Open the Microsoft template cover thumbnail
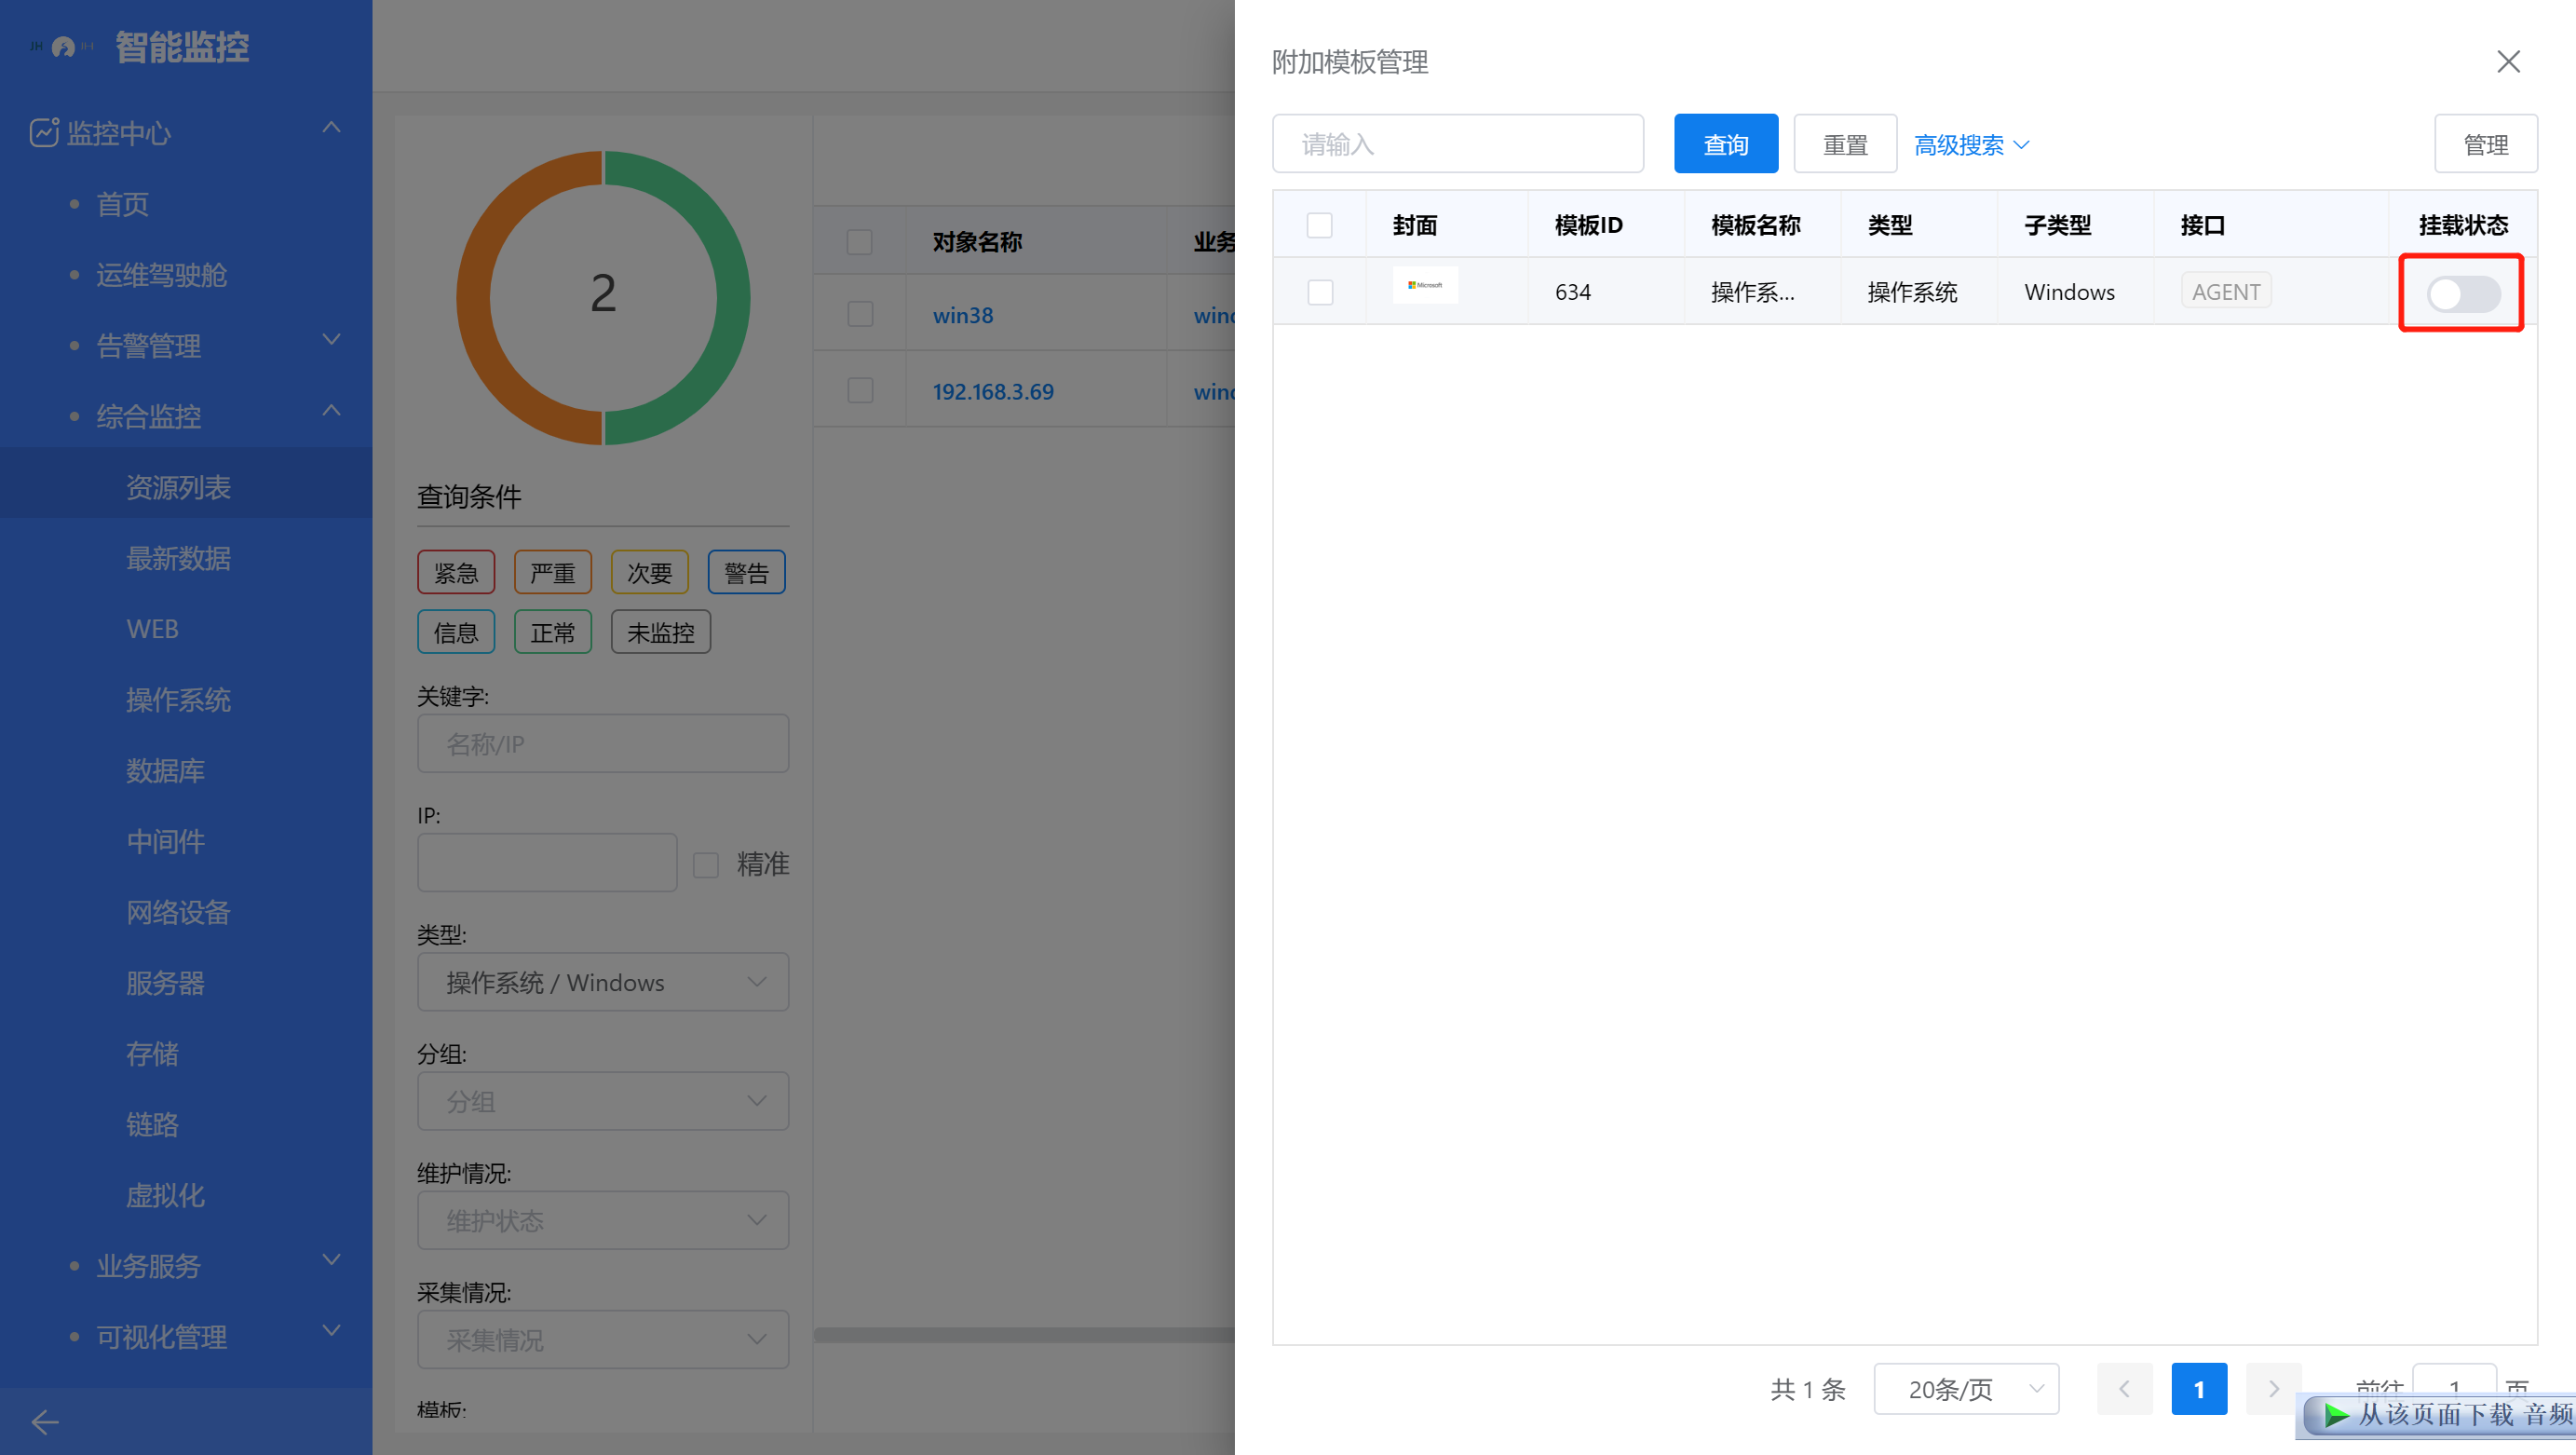The height and width of the screenshot is (1455, 2576). click(x=1425, y=286)
